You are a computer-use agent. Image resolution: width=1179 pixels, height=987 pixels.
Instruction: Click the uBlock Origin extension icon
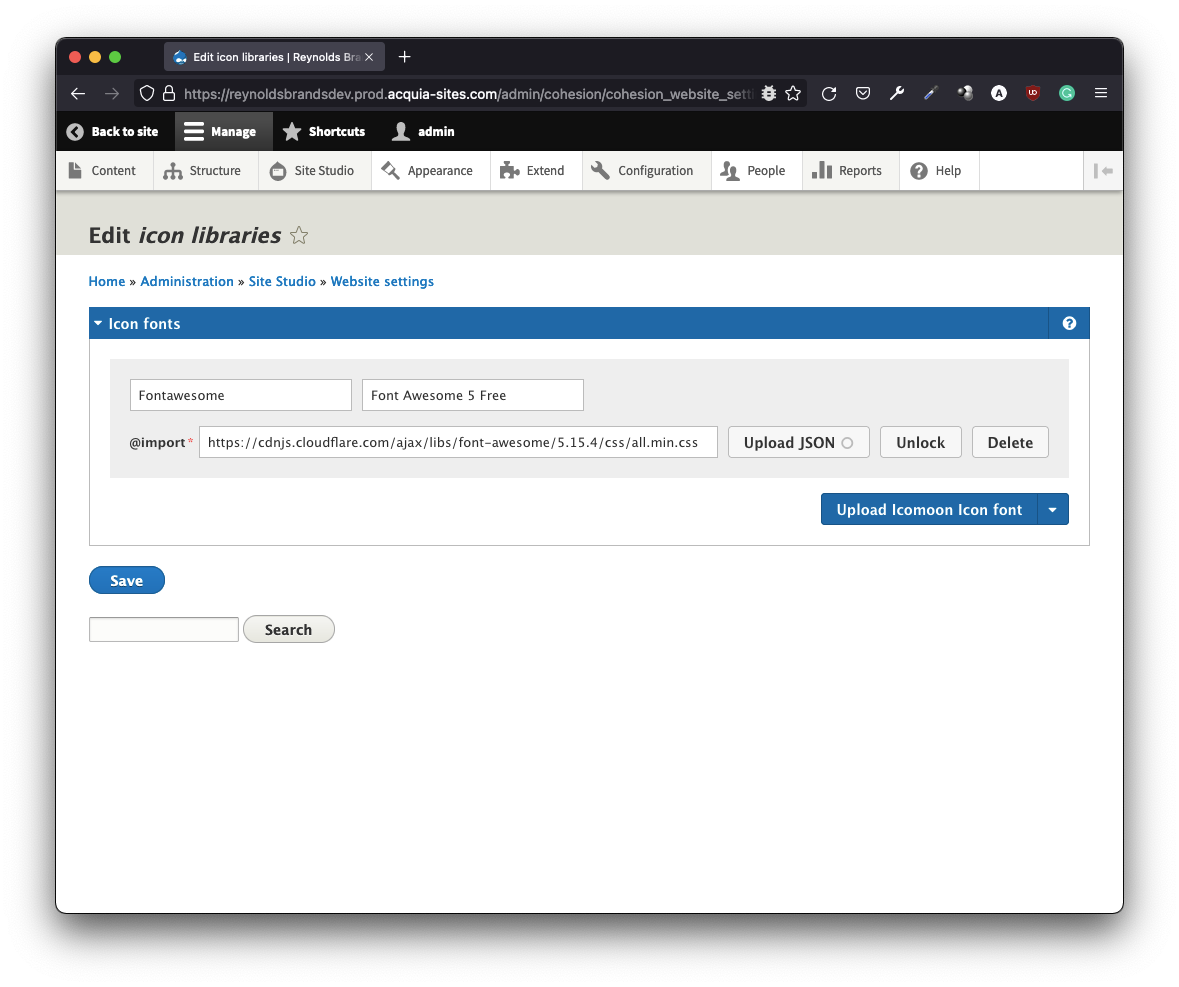pos(1032,93)
